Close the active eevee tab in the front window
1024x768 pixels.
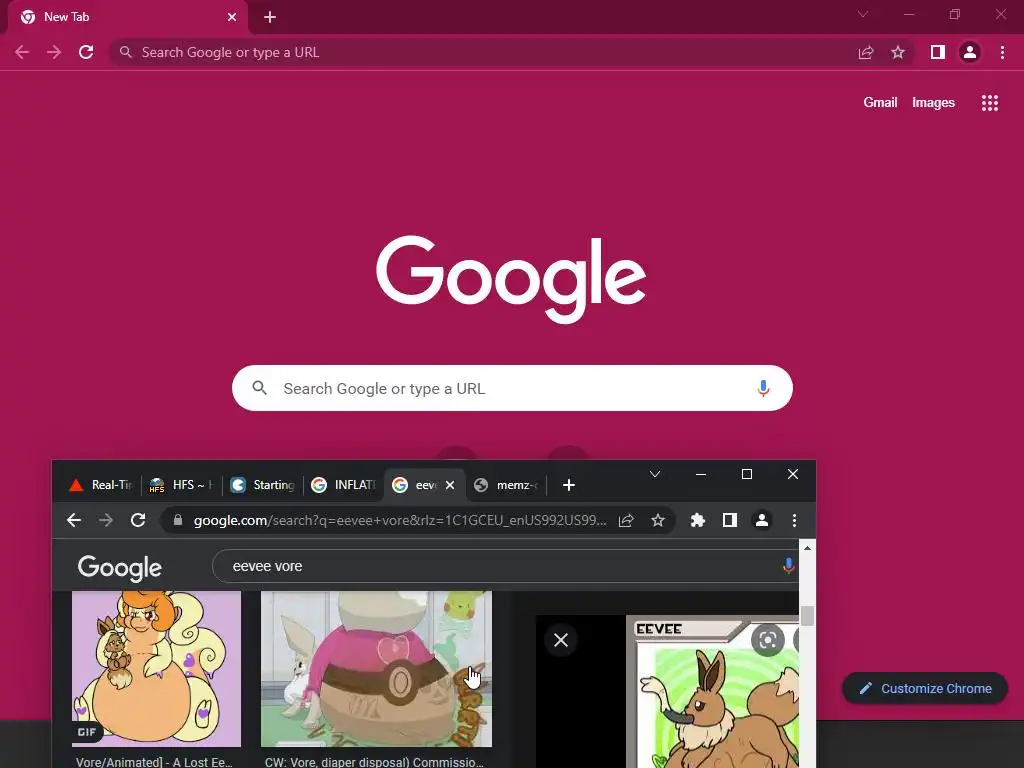click(x=450, y=485)
